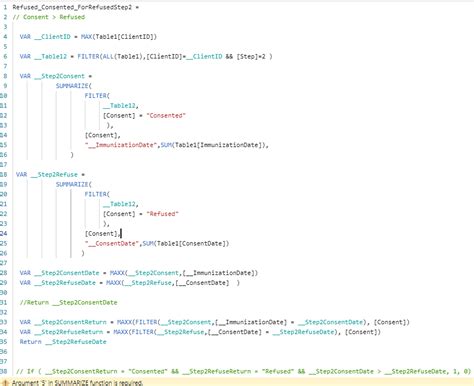The image size is (474, 386).
Task: Click "[Consent]," on line 14
Action: pyautogui.click(x=103, y=135)
